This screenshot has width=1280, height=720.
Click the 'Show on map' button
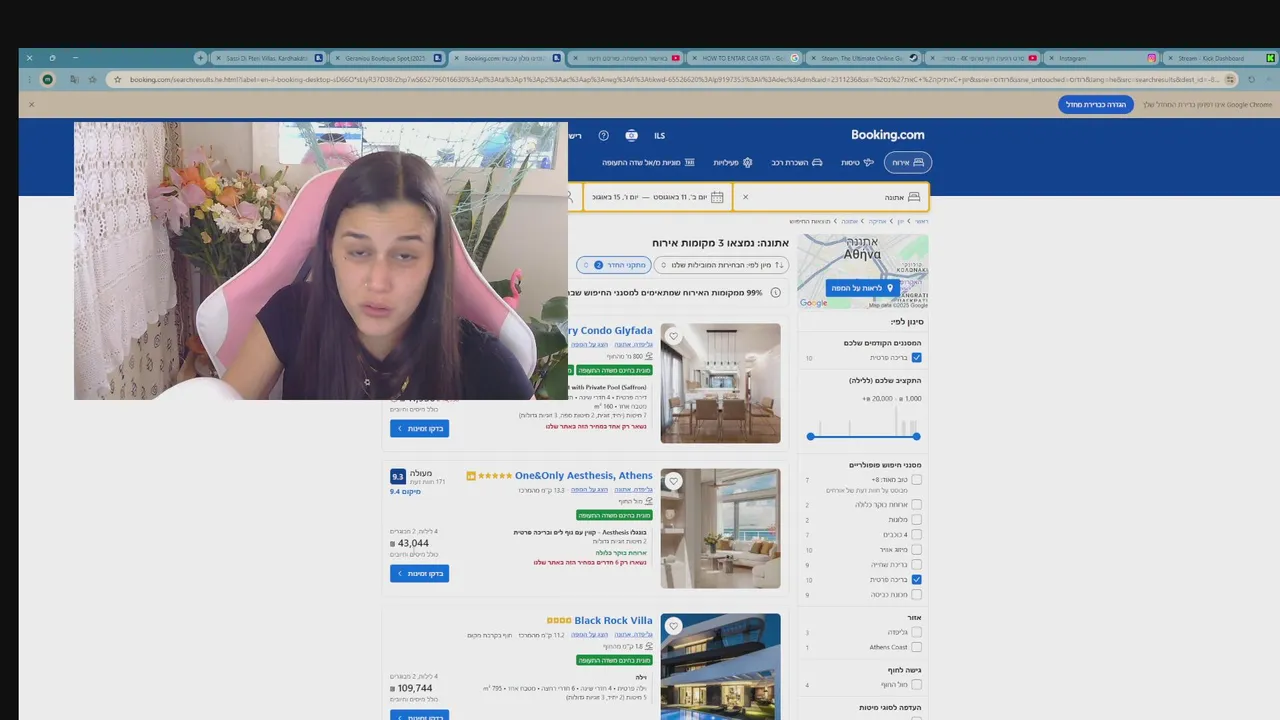(862, 288)
